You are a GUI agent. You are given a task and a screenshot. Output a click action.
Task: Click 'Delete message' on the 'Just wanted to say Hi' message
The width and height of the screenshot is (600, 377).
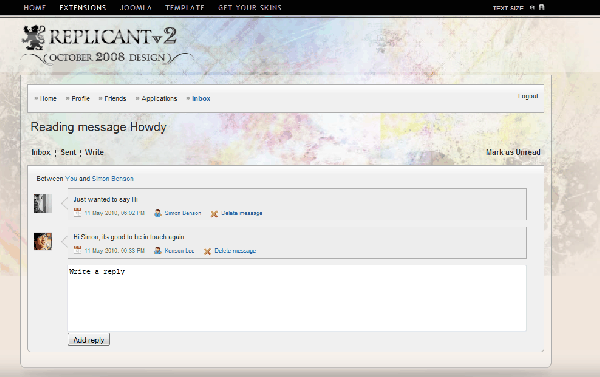242,213
